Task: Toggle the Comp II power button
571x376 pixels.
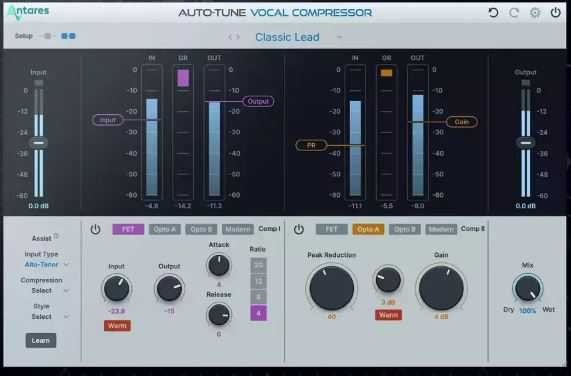Action: tap(299, 229)
